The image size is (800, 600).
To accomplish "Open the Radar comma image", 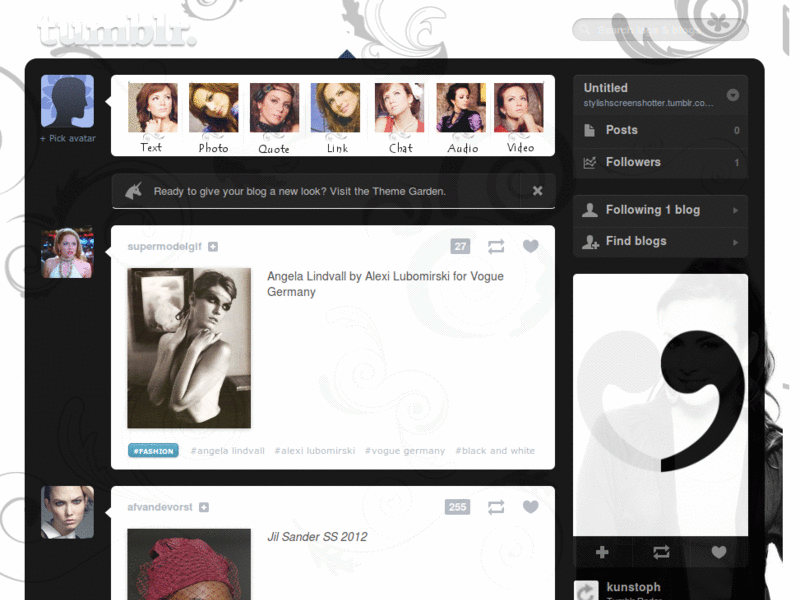I will click(x=661, y=405).
